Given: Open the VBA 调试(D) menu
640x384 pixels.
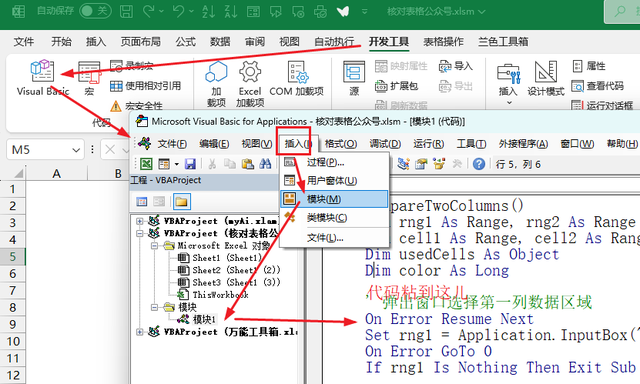Looking at the screenshot, I should click(385, 144).
